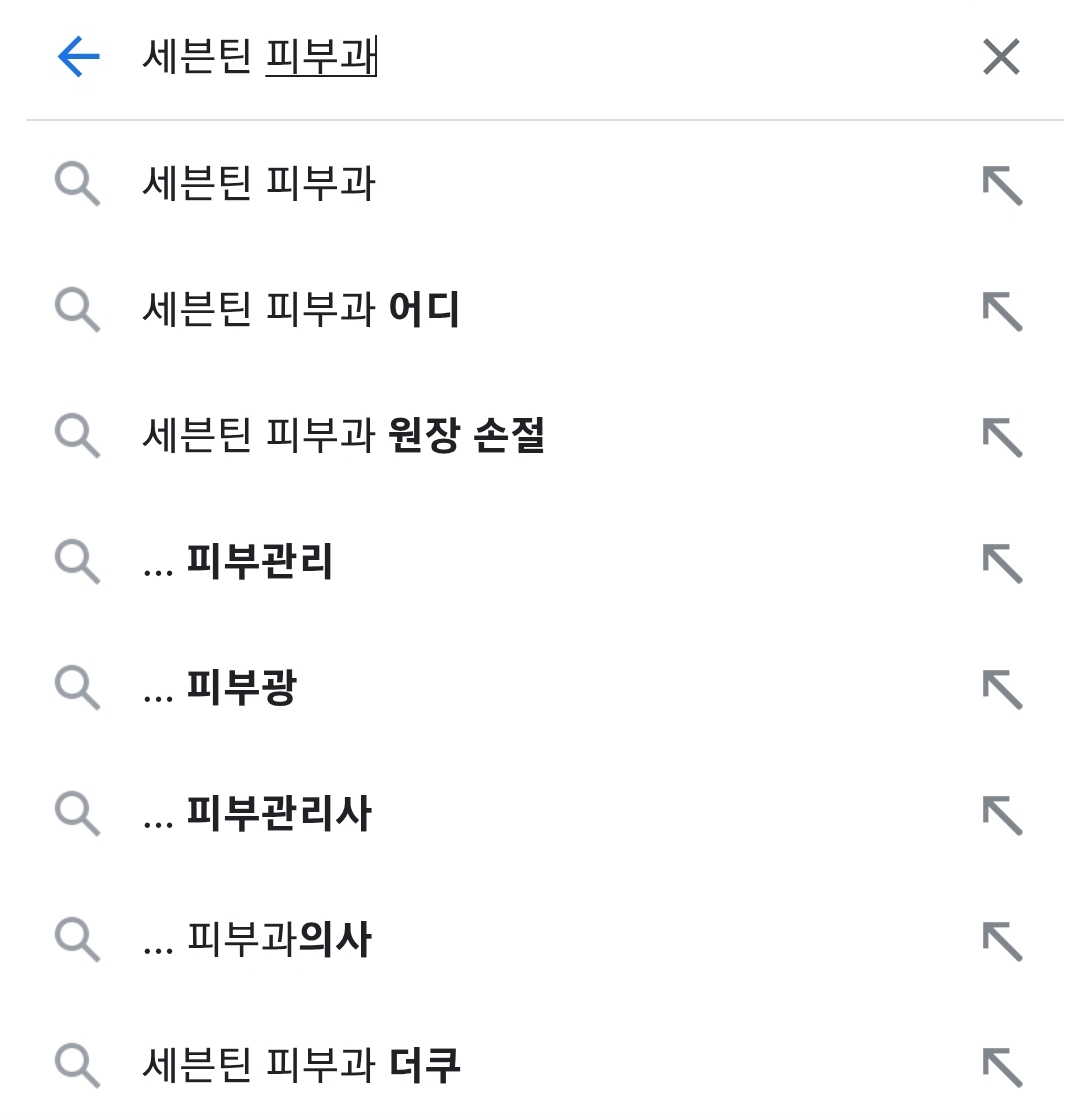Image resolution: width=1080 pixels, height=1119 pixels.
Task: Click the fill-in arrow beside '... 피부관리사'
Action: (x=1002, y=815)
